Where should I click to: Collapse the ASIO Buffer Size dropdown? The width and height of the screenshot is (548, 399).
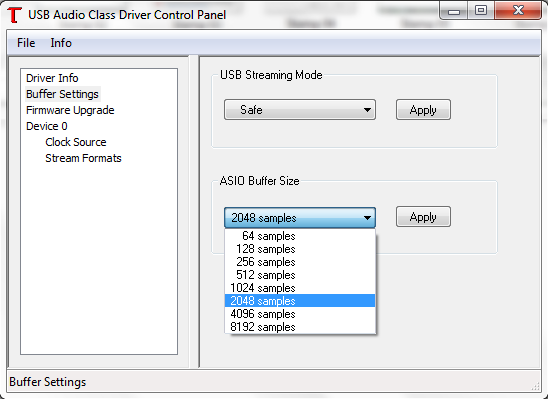point(300,217)
